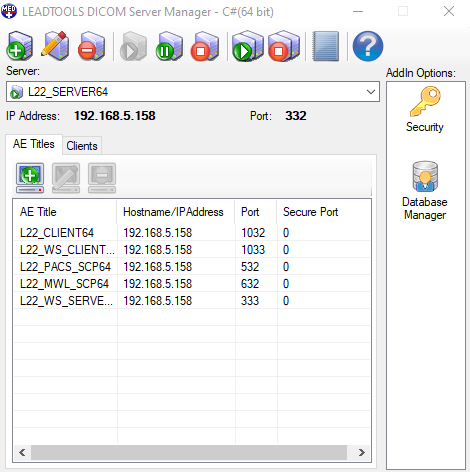Switch to the Clients tab
Screen dimensions: 470x472
coord(82,146)
